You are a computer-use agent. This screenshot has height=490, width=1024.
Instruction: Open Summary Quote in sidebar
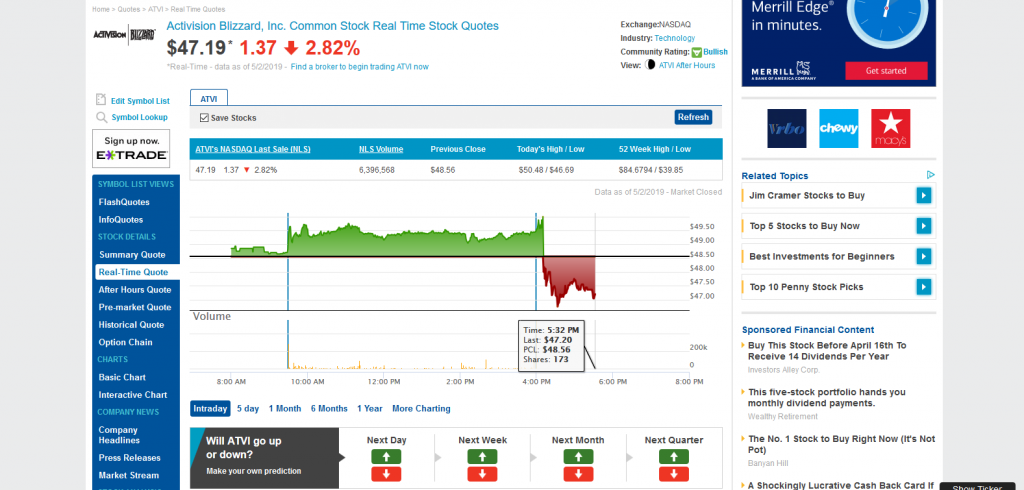(x=132, y=255)
